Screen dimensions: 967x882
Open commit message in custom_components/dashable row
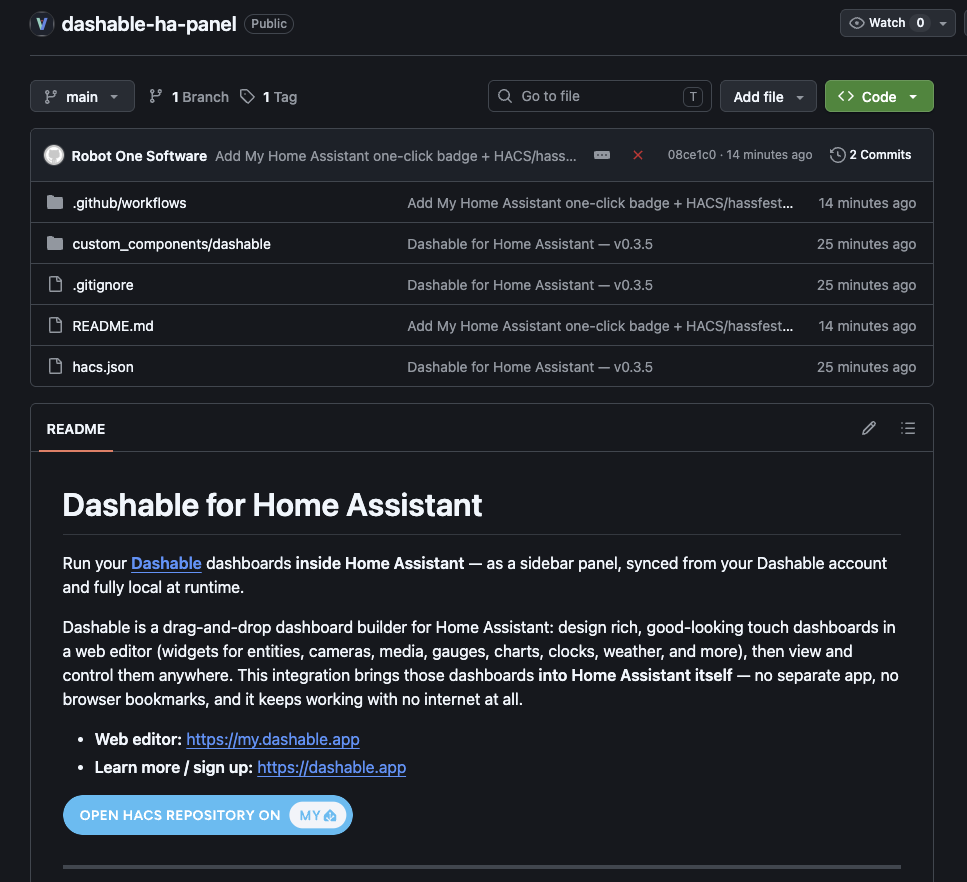tap(530, 244)
